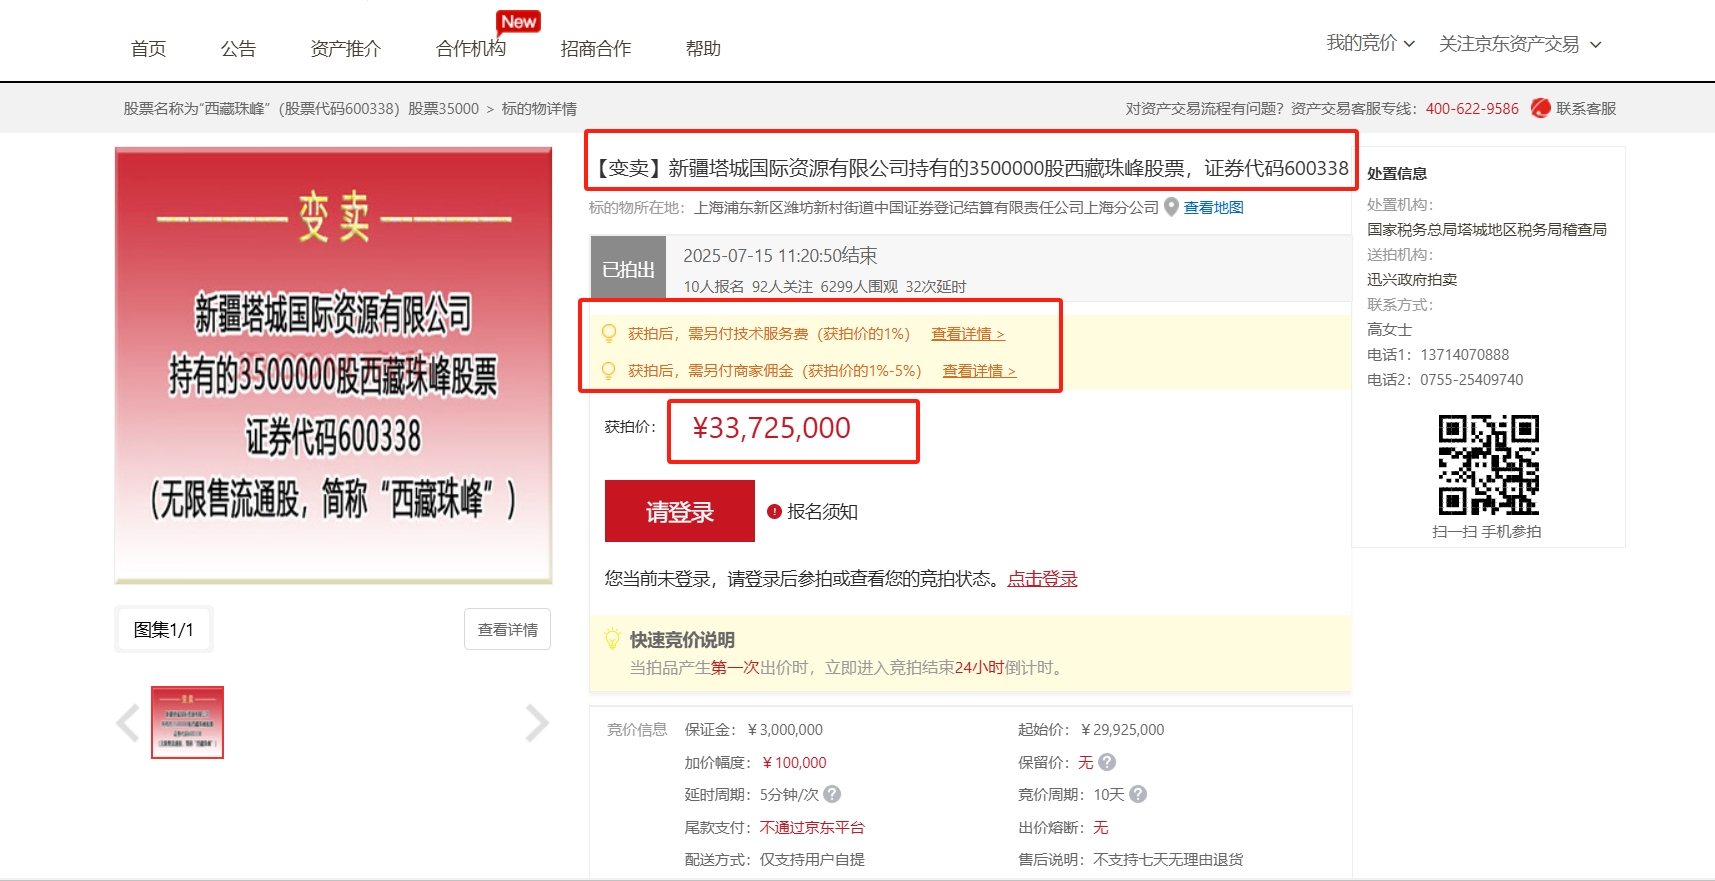
Task: Open the 首页 menu item
Action: 148,48
